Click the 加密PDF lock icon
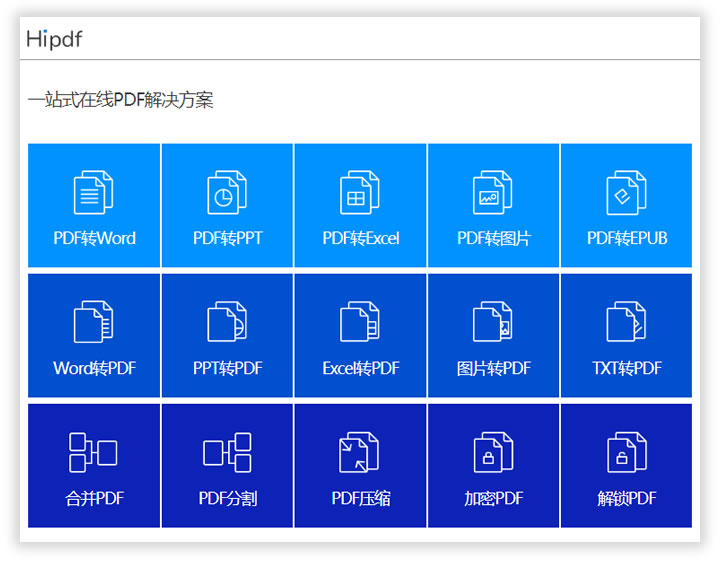 pos(493,452)
